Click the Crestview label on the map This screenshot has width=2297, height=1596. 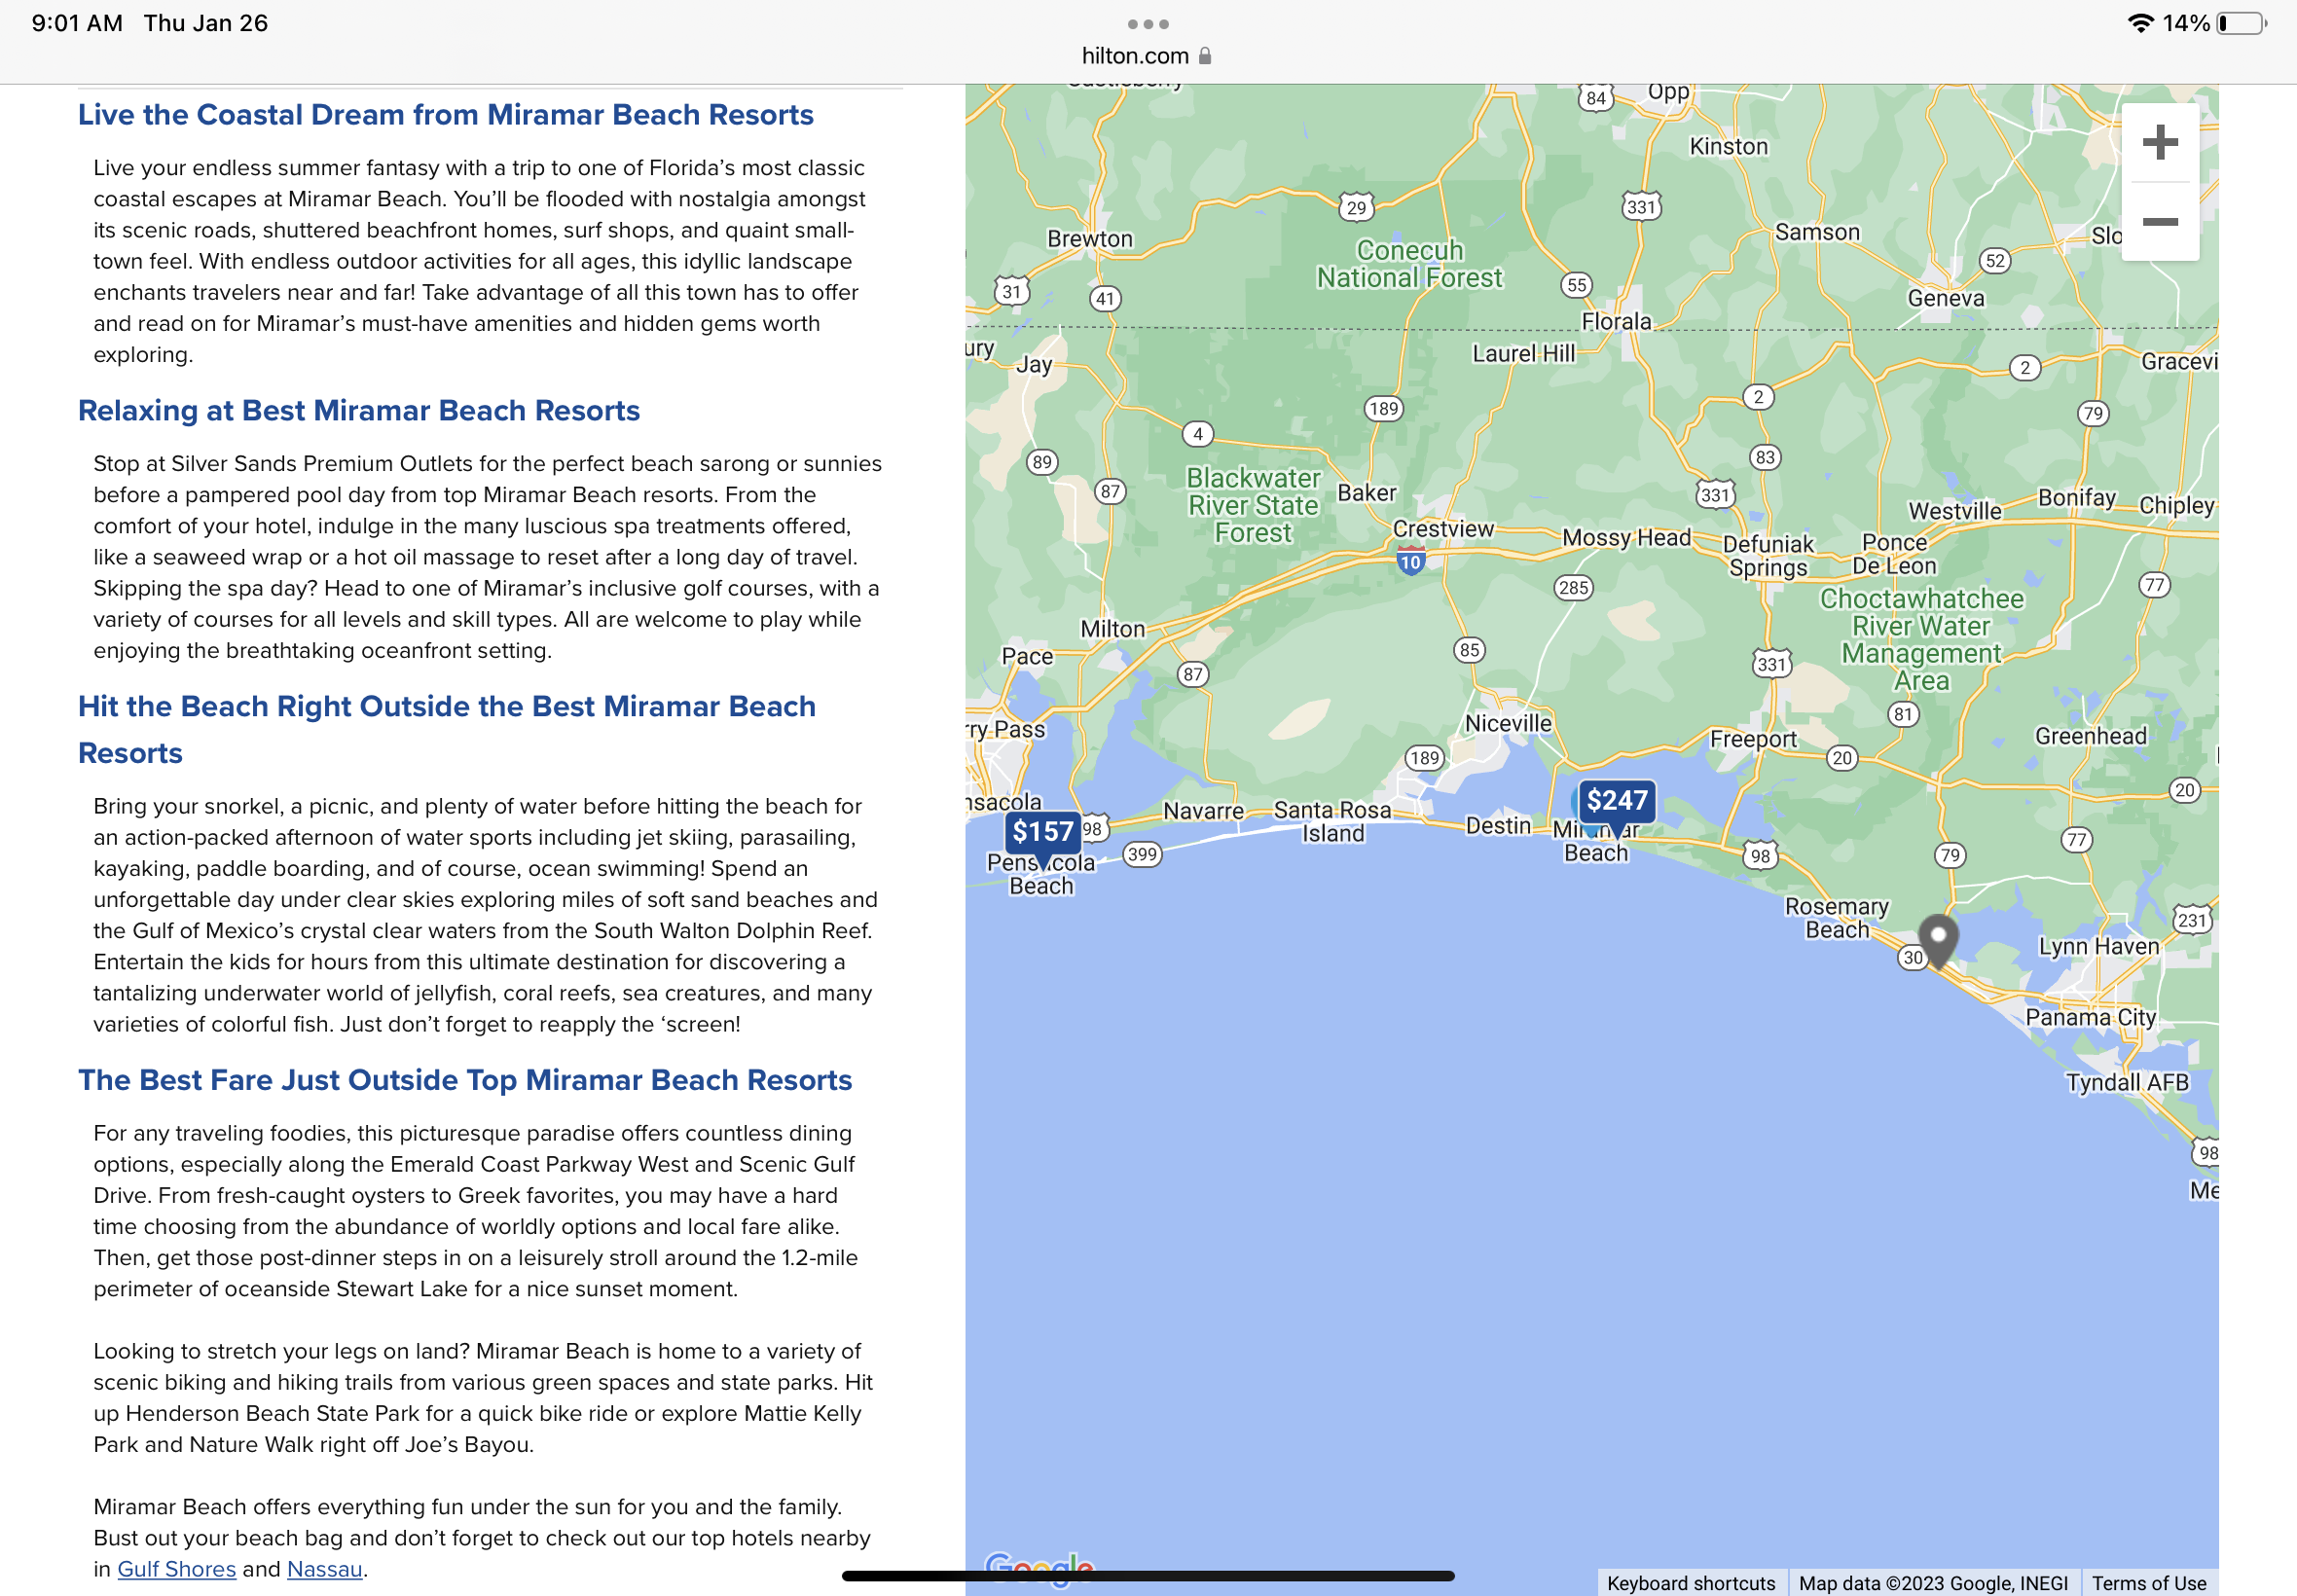pos(1443,529)
